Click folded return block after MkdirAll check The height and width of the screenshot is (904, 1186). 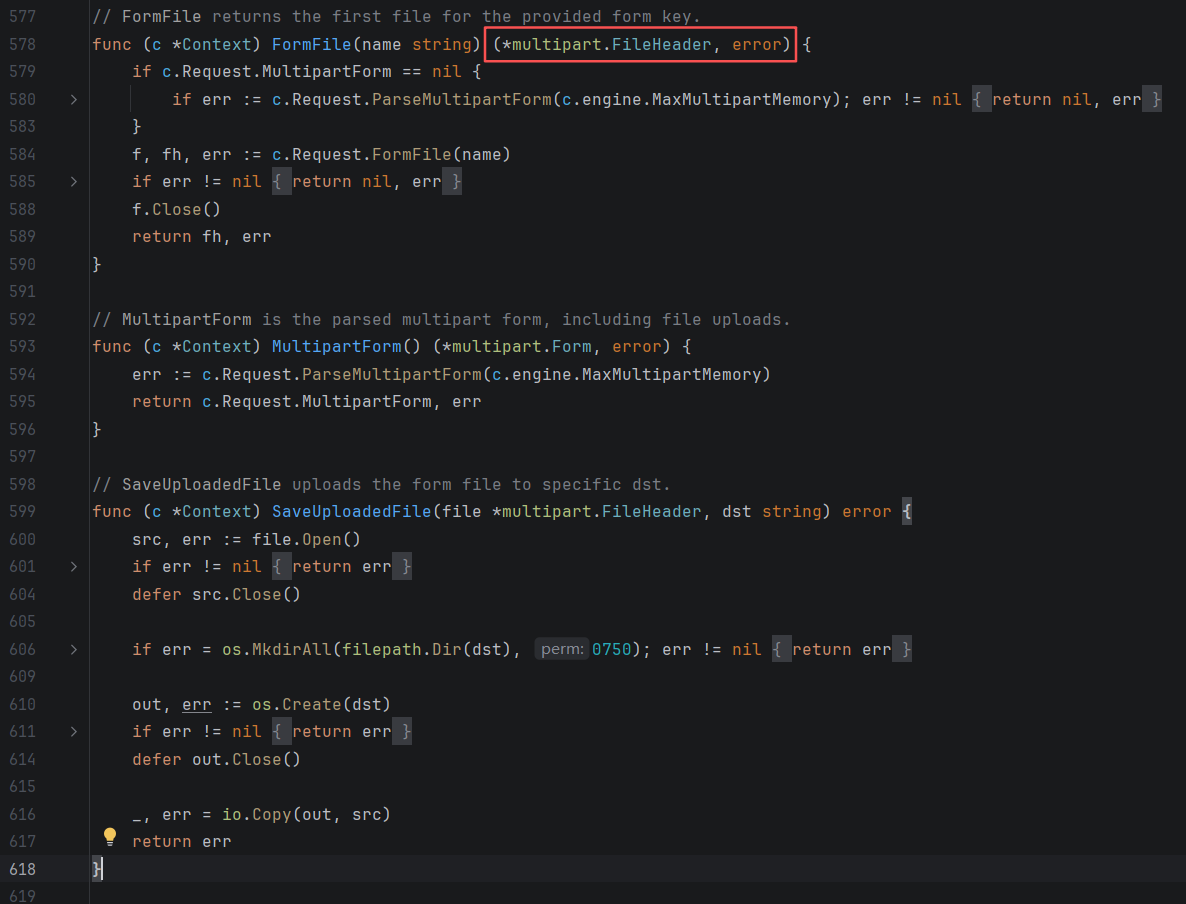841,649
